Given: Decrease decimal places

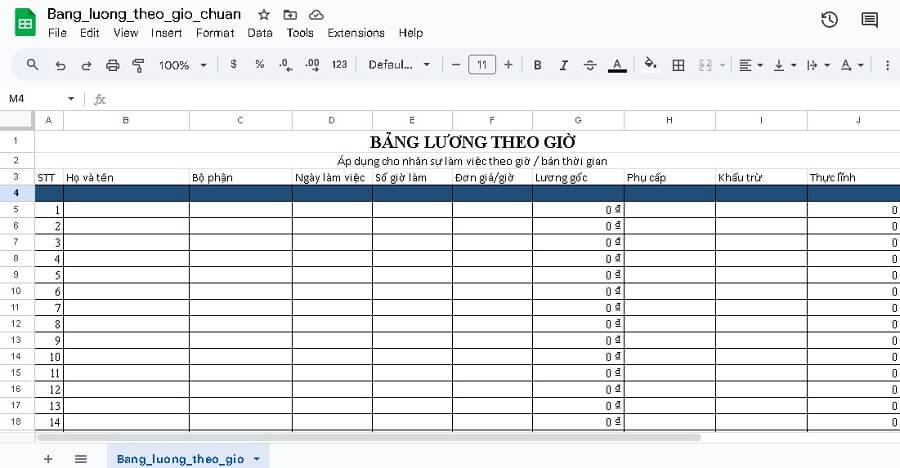Looking at the screenshot, I should coord(285,65).
